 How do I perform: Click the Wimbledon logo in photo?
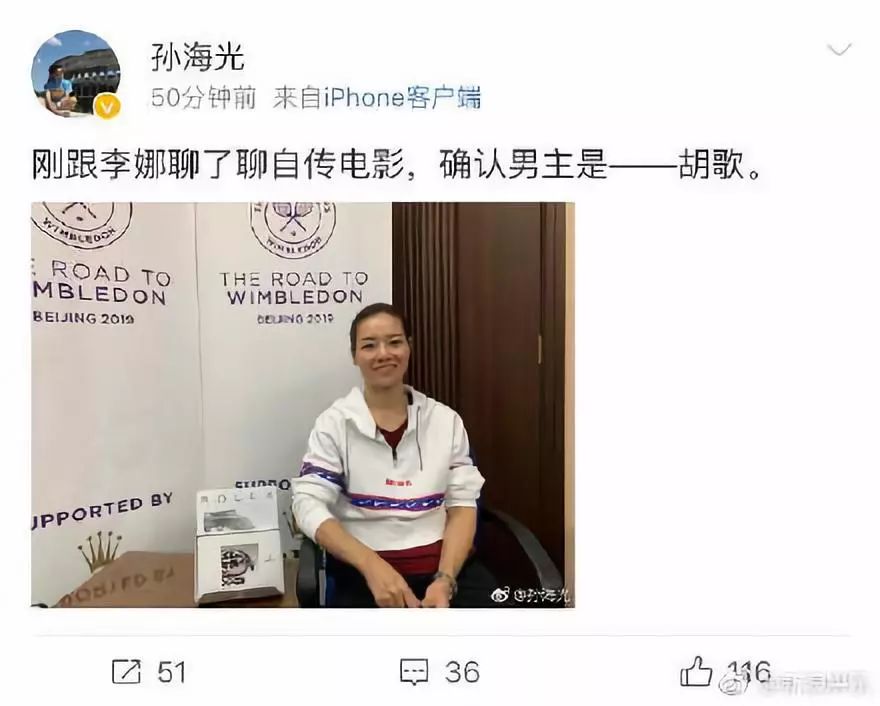pos(293,224)
